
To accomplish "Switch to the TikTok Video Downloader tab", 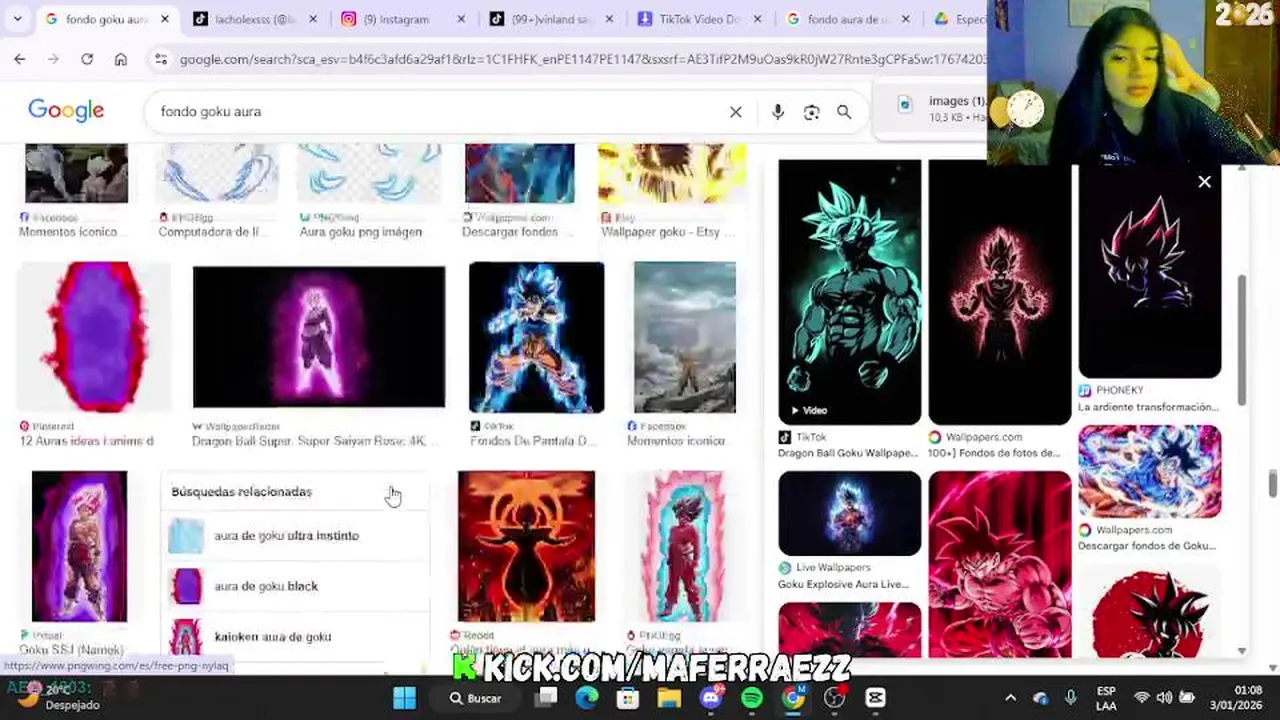I will point(699,19).
